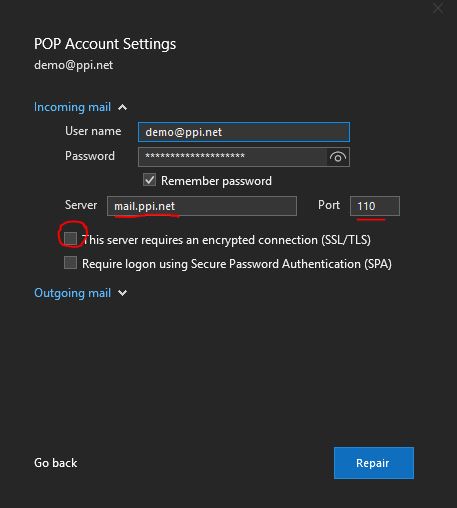
Task: Check the Secure Password Authentication checkbox
Action: (x=70, y=263)
